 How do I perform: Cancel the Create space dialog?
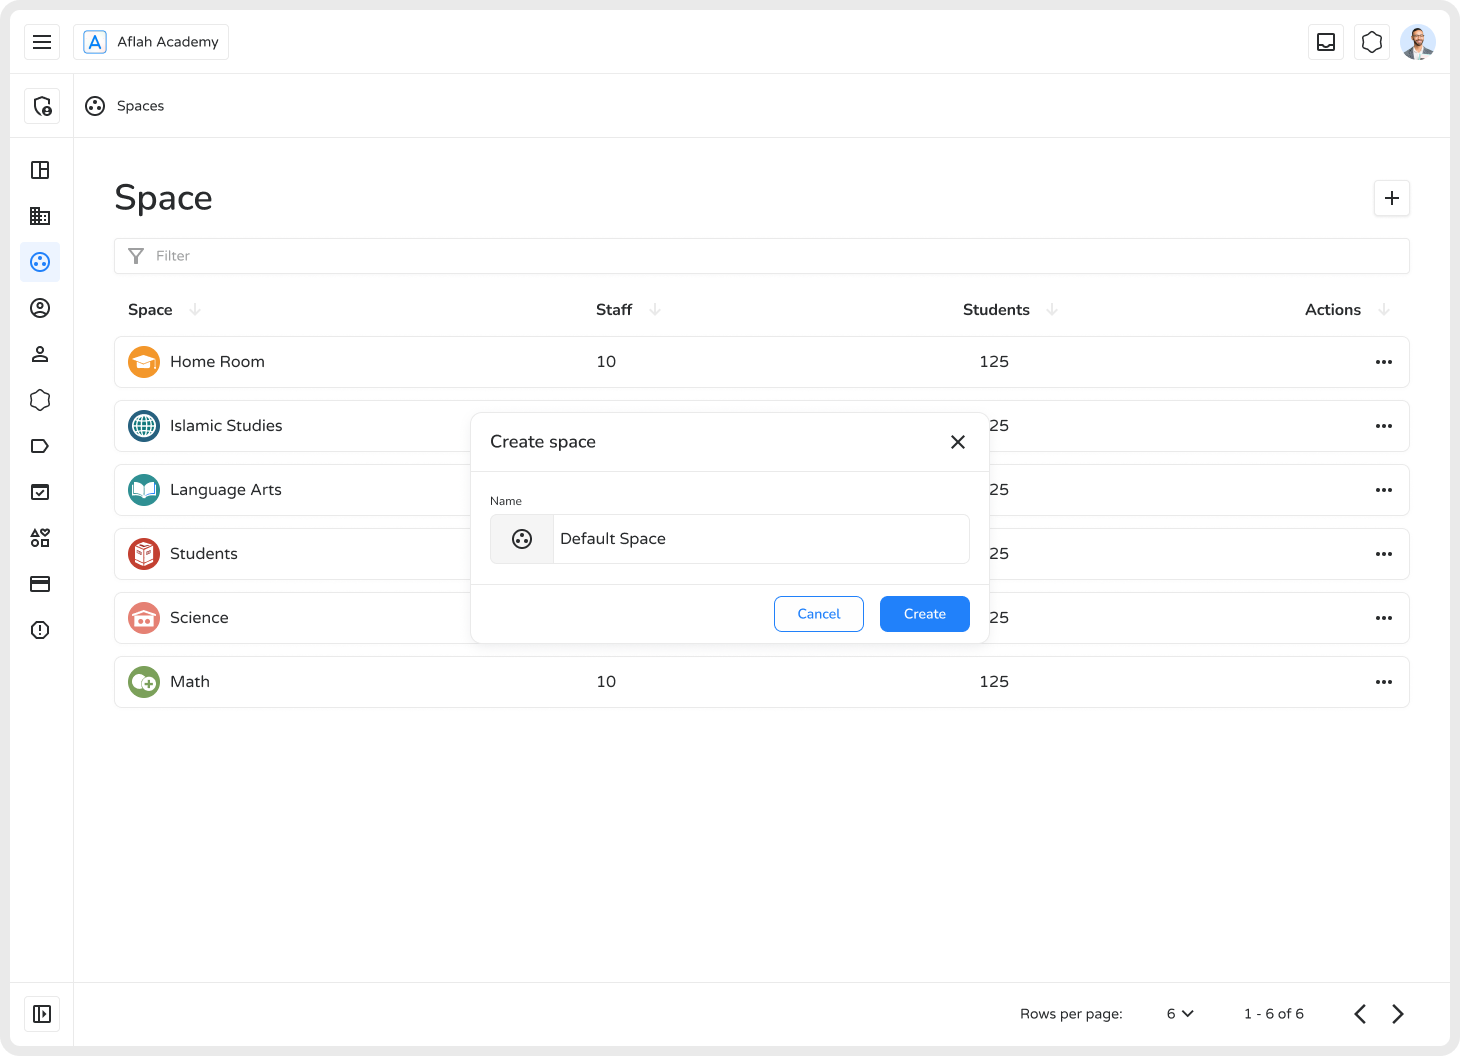coord(819,614)
